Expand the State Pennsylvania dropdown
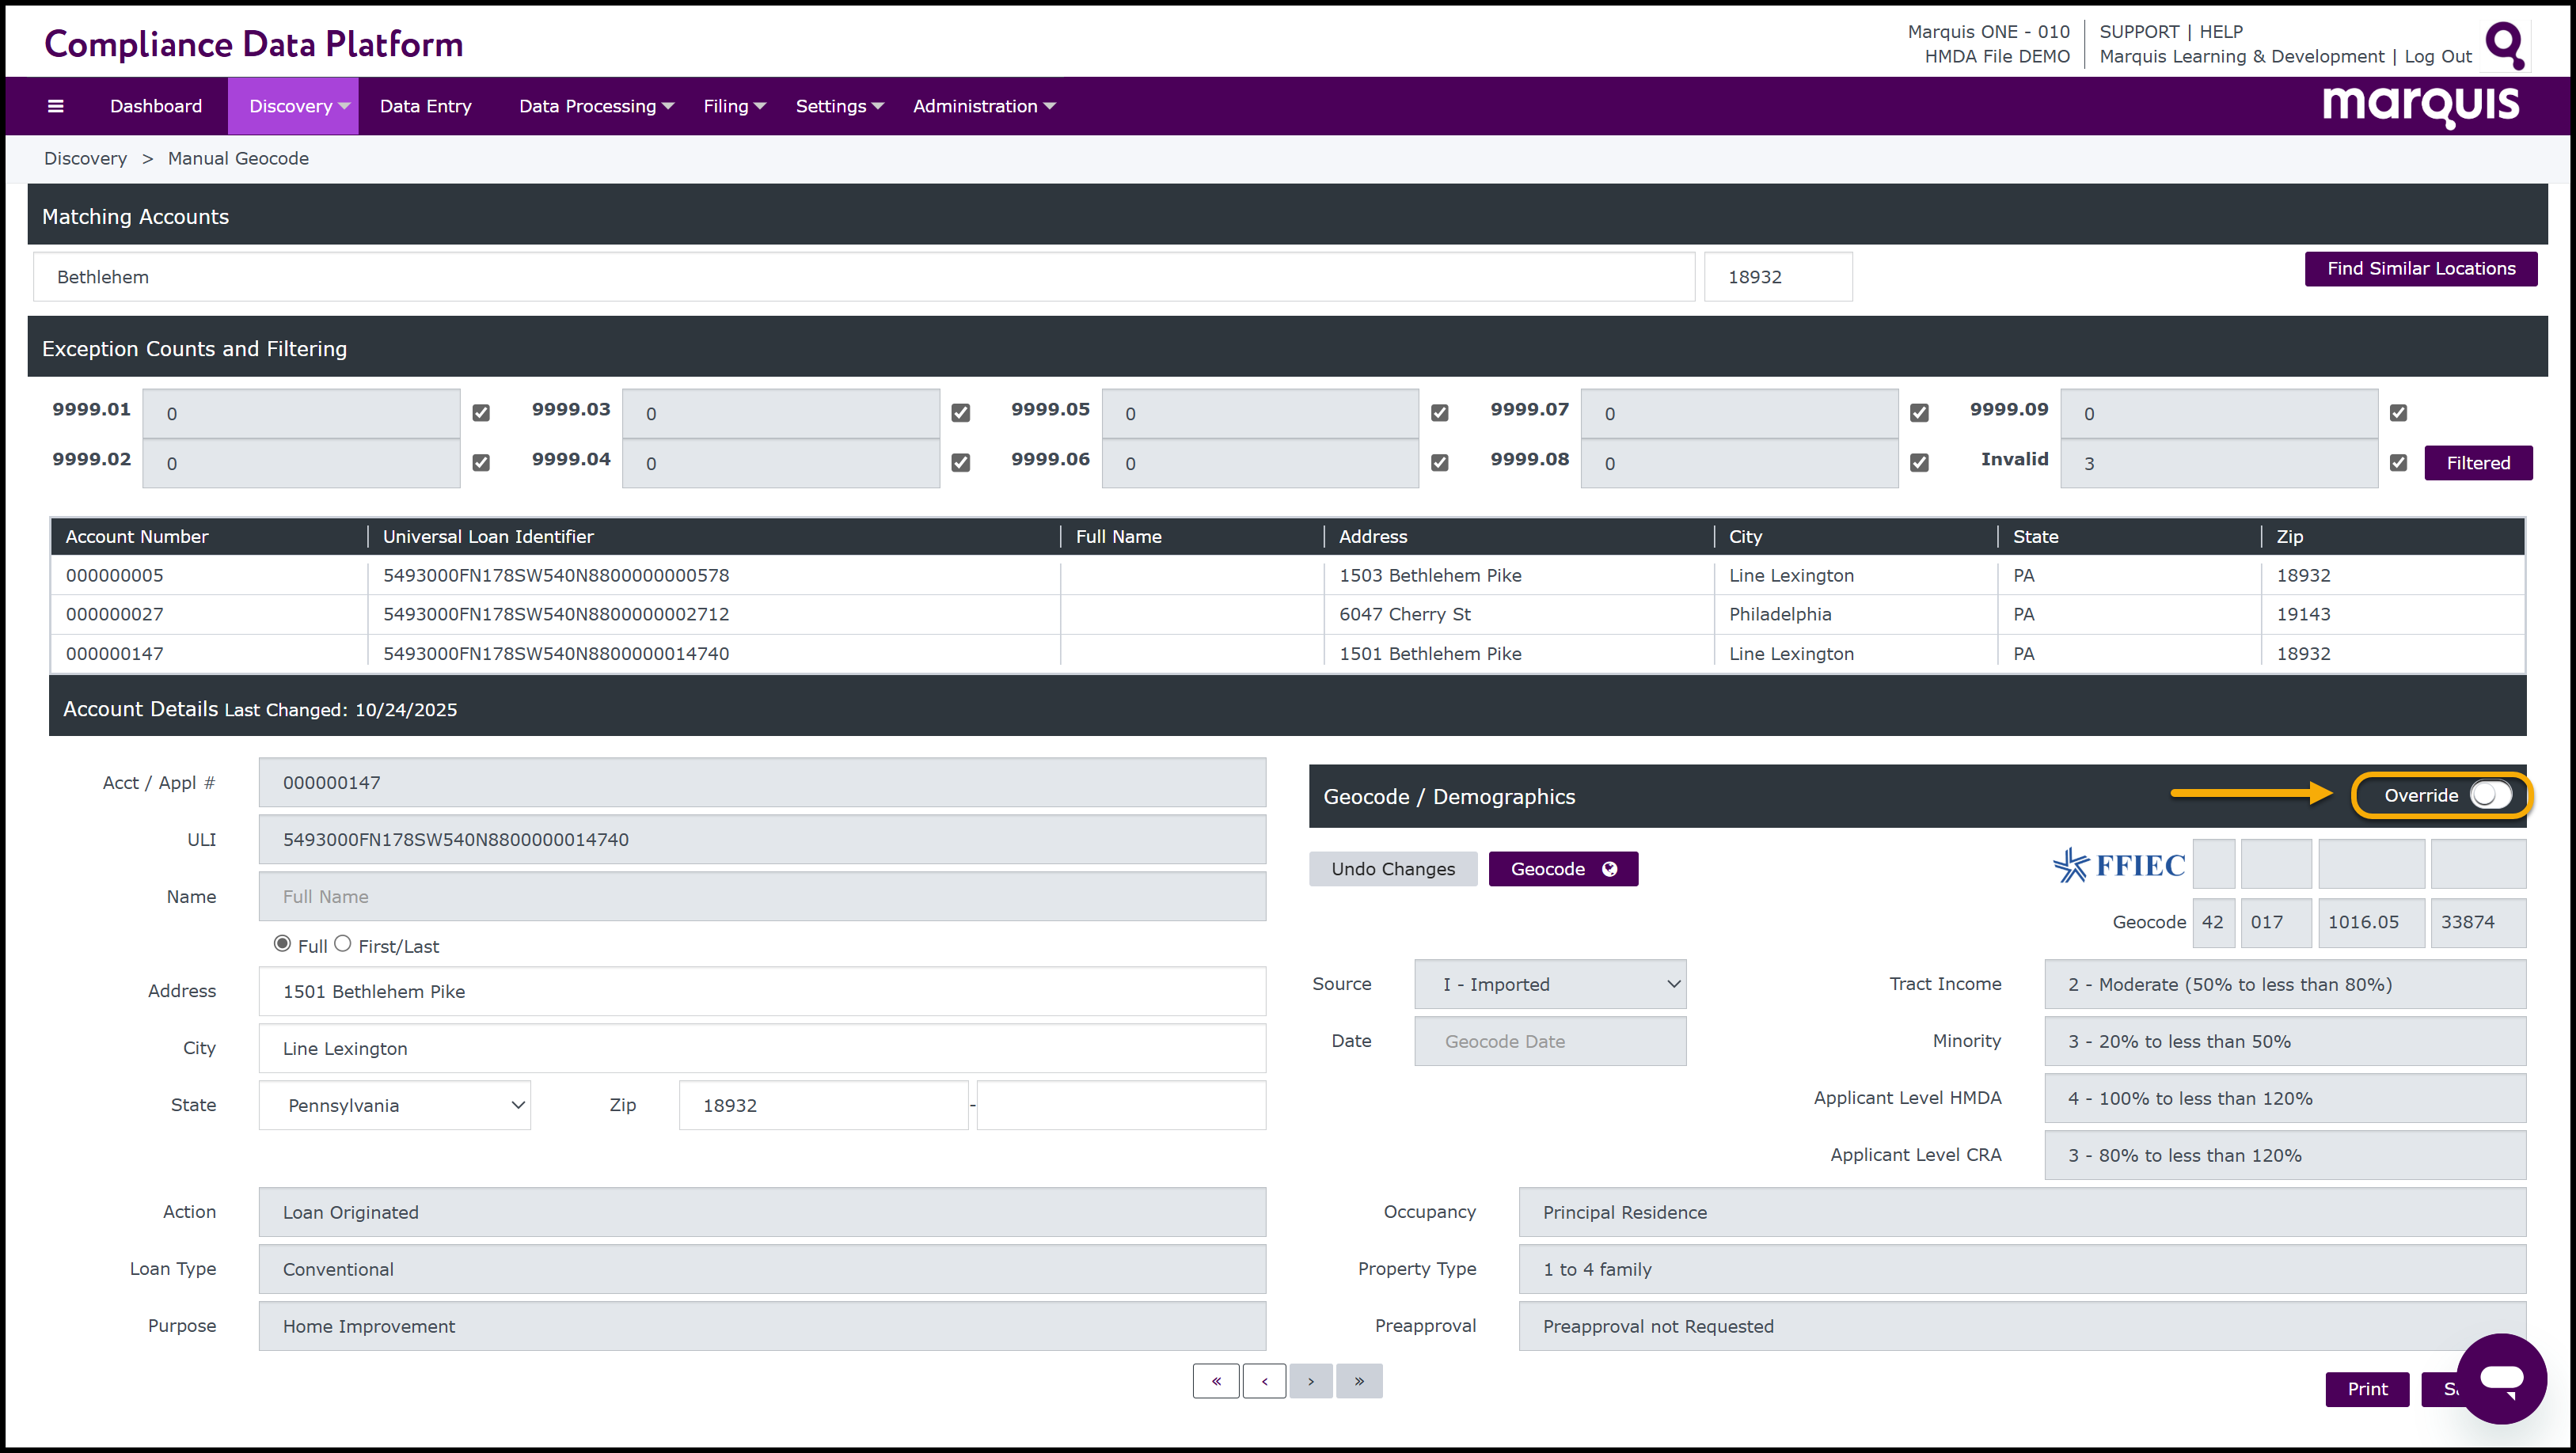The image size is (2576, 1453). point(395,1105)
